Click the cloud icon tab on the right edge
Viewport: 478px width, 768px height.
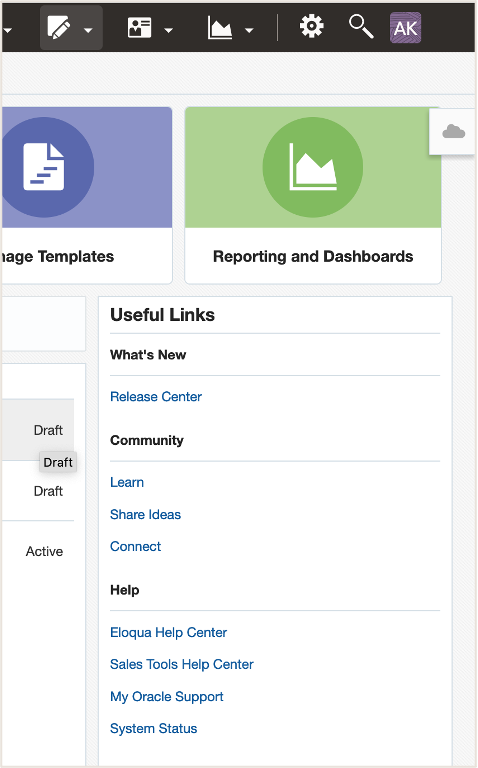[x=454, y=131]
